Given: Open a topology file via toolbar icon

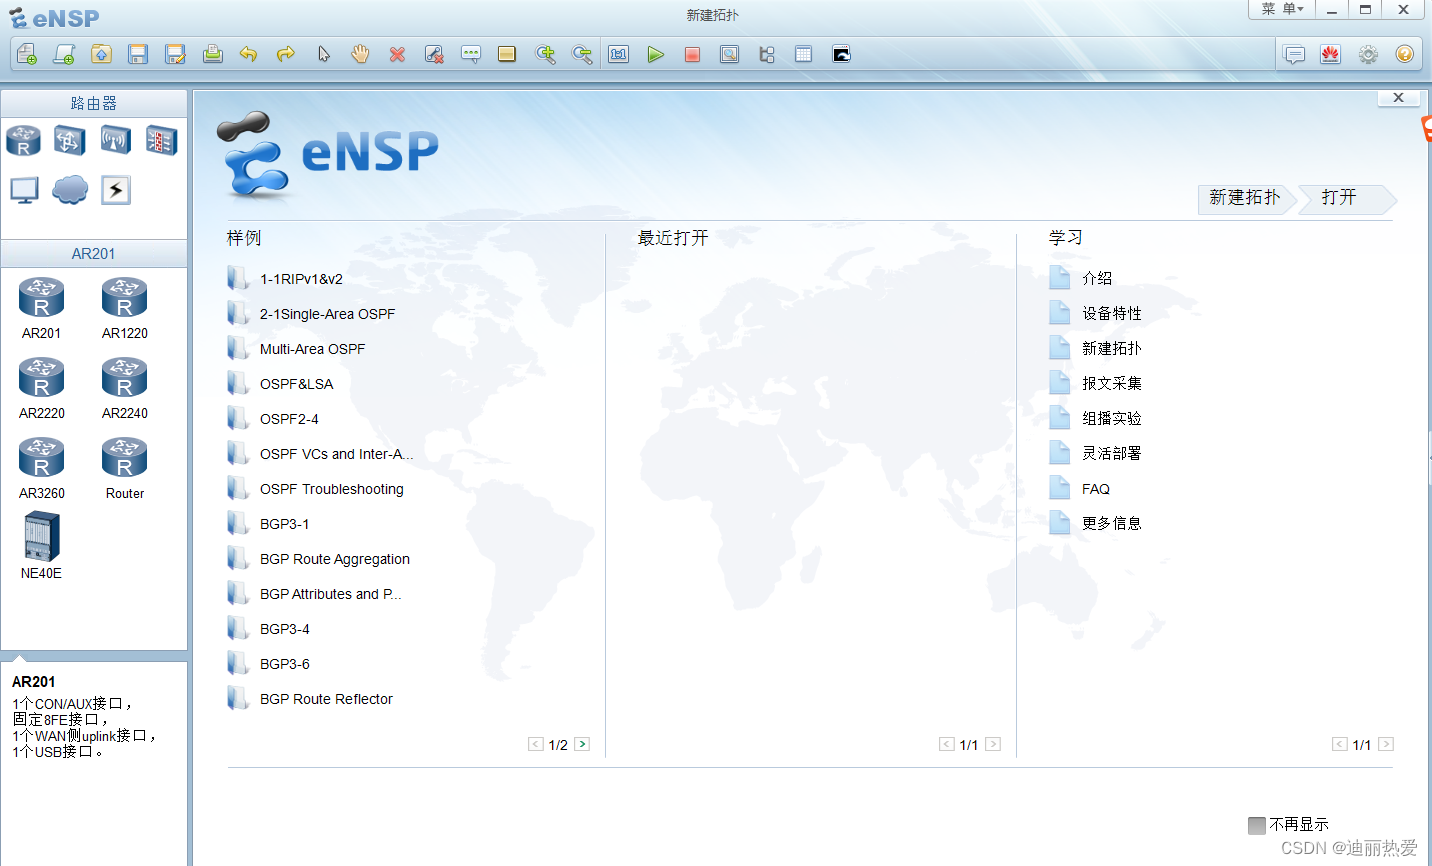Looking at the screenshot, I should pyautogui.click(x=101, y=54).
